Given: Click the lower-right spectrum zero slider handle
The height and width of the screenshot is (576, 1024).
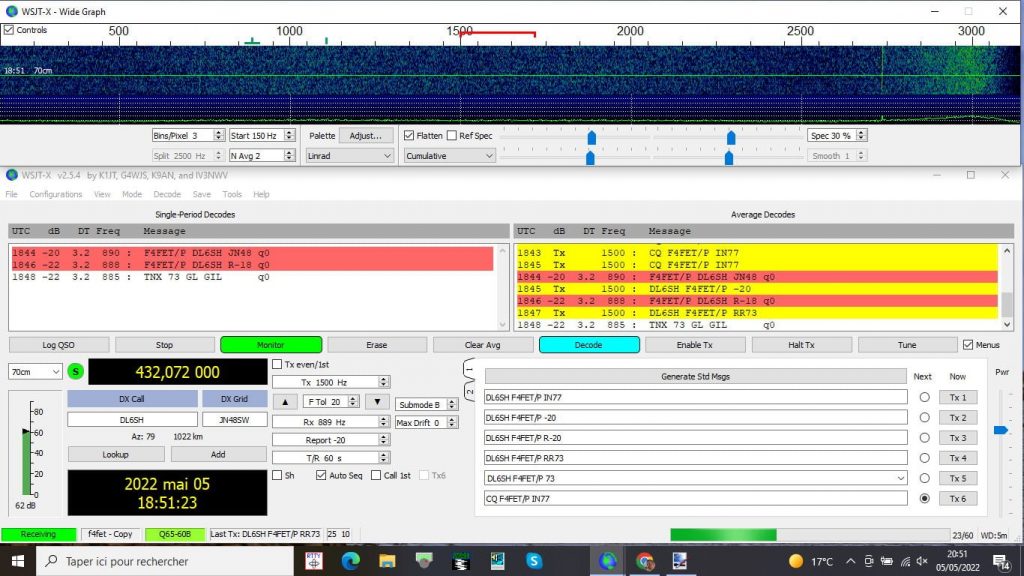Looking at the screenshot, I should pos(729,157).
